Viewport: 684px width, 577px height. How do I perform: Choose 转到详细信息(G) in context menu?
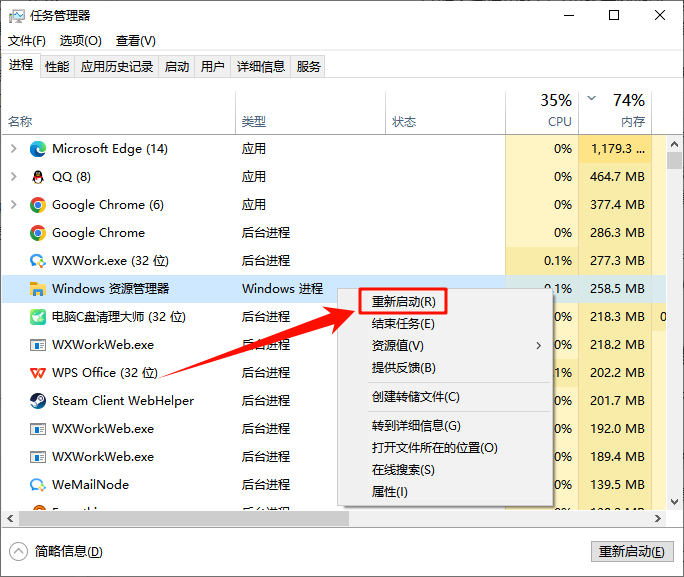pyautogui.click(x=416, y=426)
